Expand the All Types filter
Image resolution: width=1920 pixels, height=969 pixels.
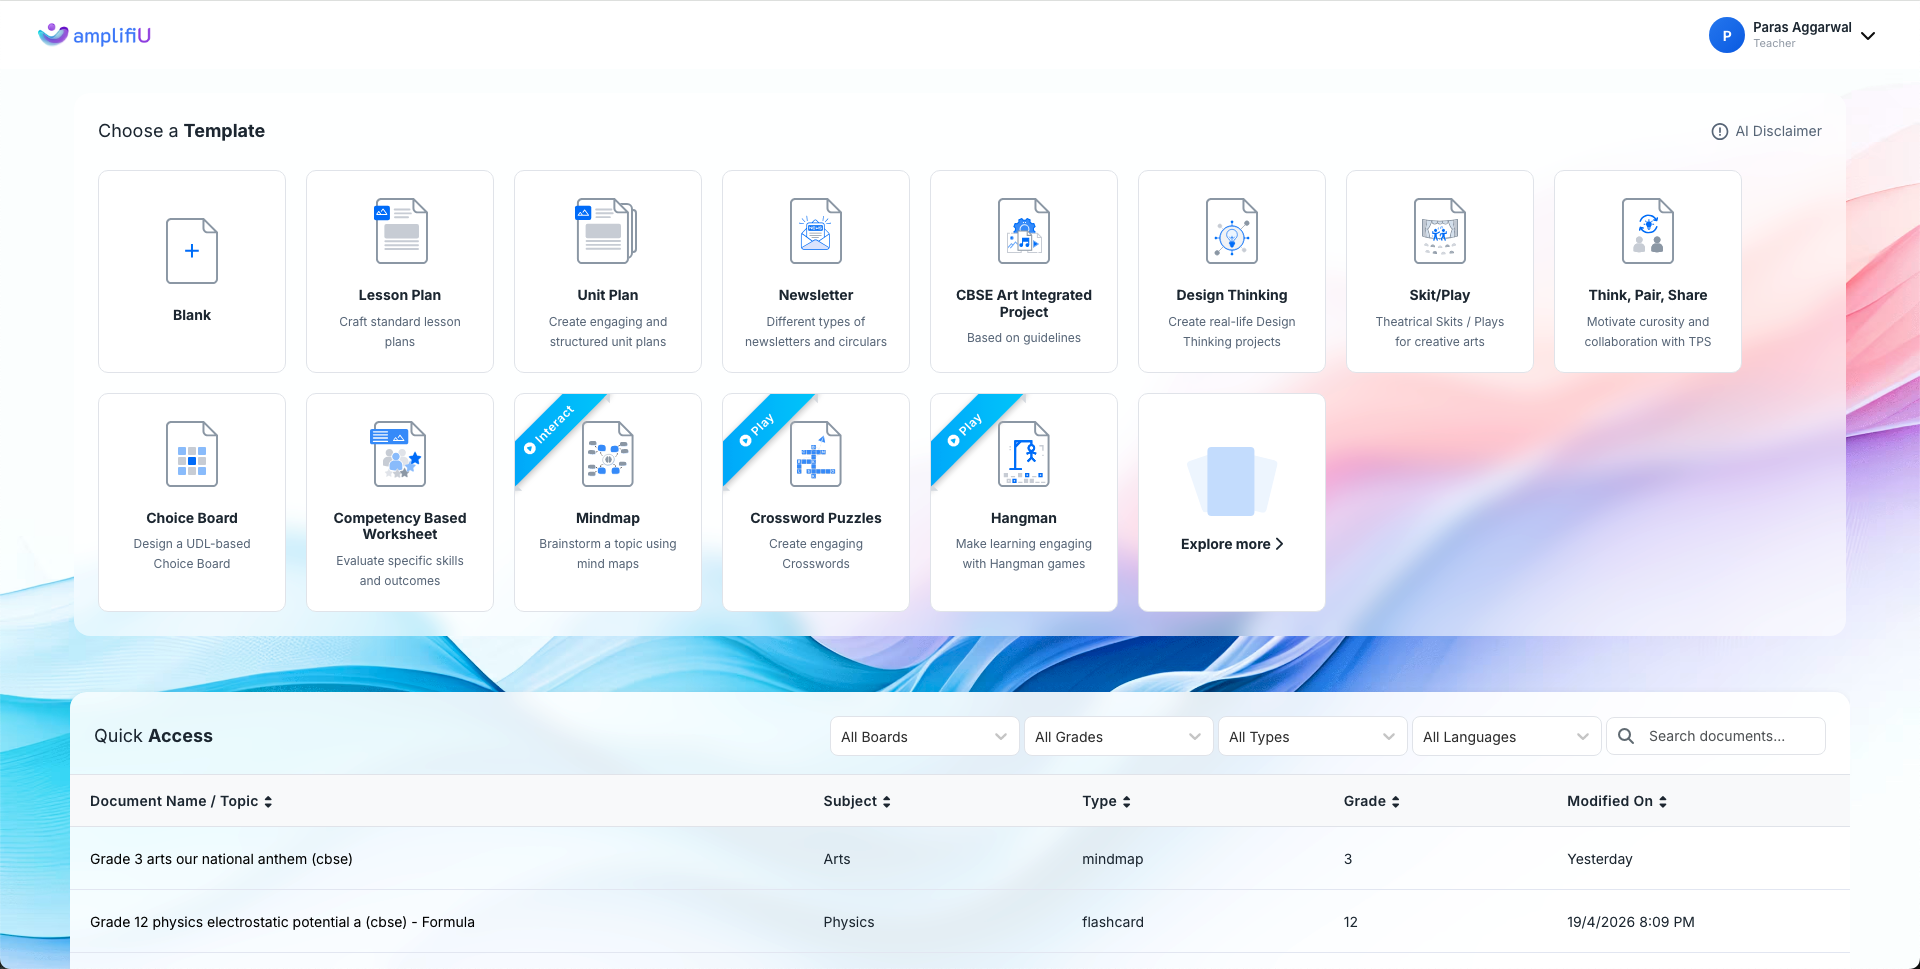coord(1312,736)
